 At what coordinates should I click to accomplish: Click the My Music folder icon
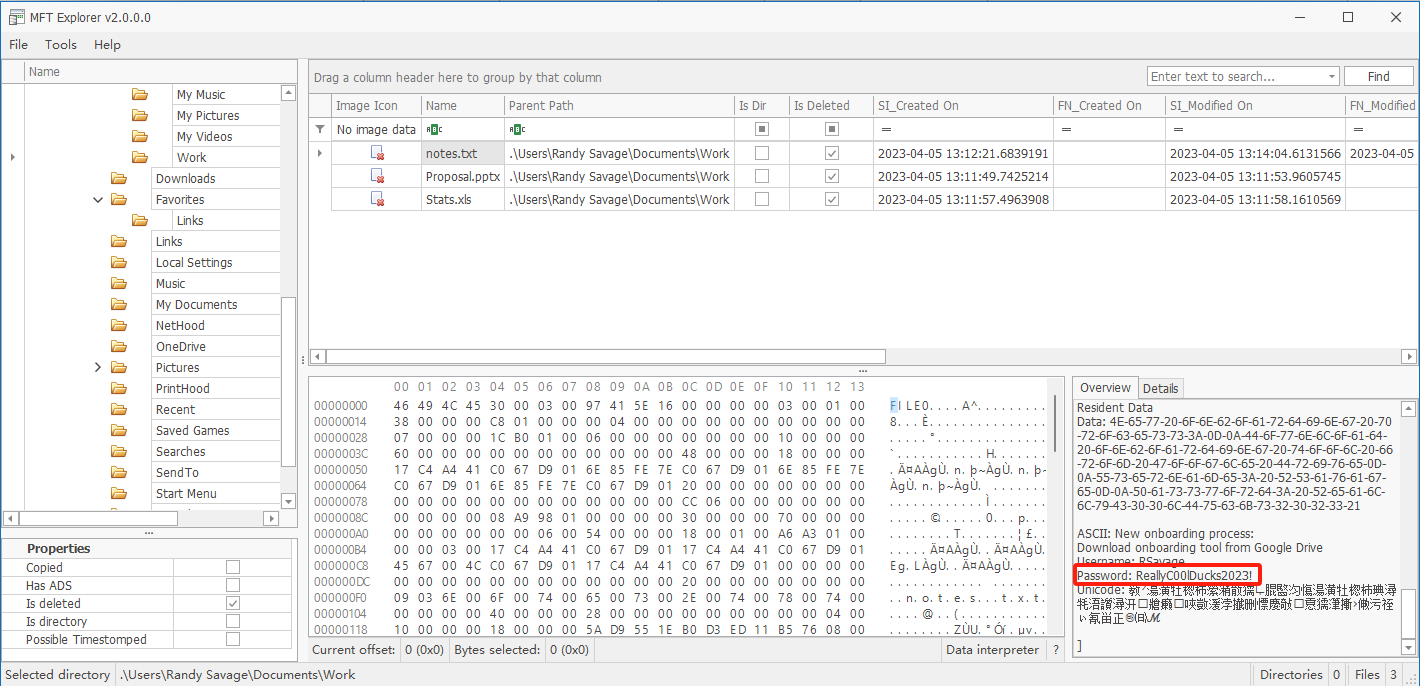point(140,95)
